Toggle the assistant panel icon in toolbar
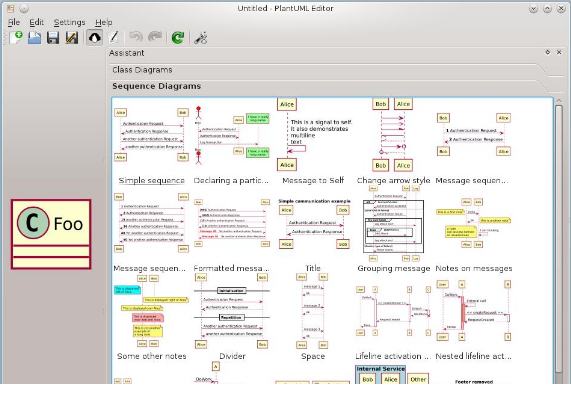Screen dimensions: 571x399 click(95, 37)
